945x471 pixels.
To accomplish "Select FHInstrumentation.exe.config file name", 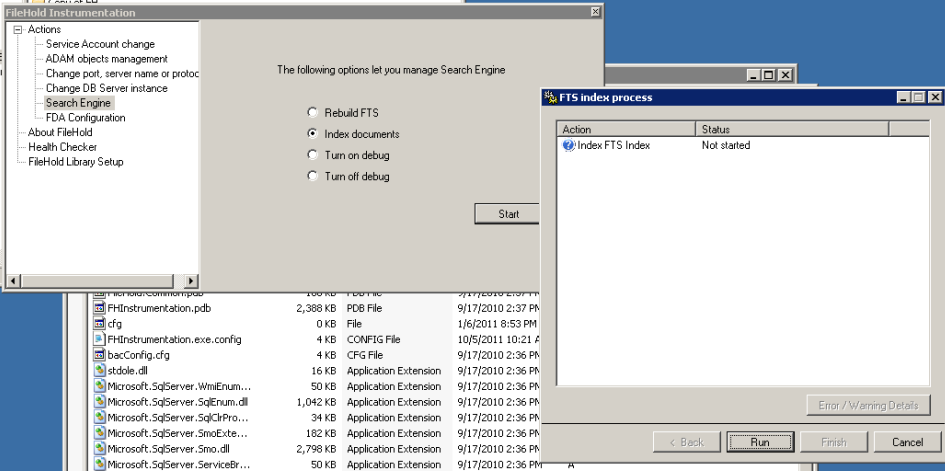I will point(174,339).
